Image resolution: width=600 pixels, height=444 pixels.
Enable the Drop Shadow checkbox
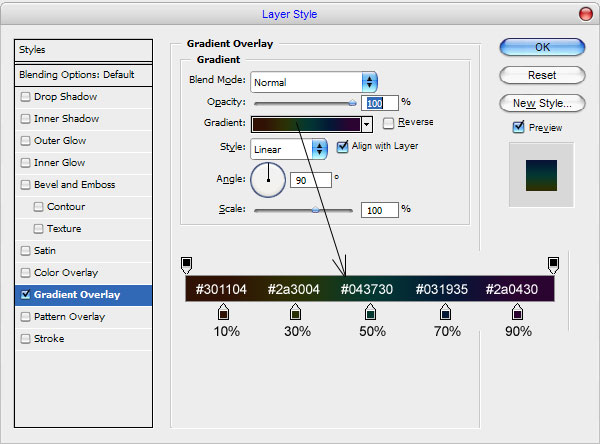click(x=25, y=97)
